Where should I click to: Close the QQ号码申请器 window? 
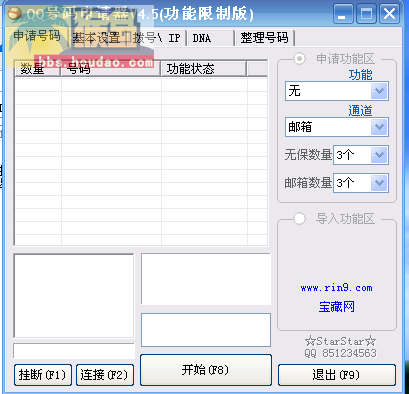[x=389, y=14]
